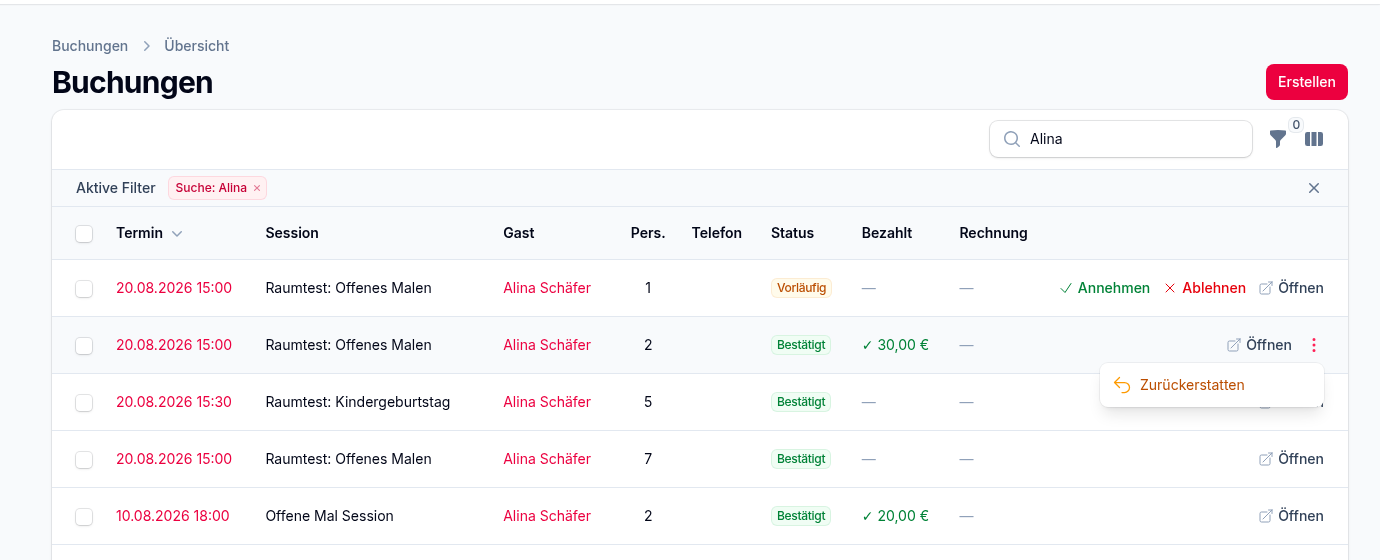Click the date 20.08.2026 15:30

pos(174,402)
